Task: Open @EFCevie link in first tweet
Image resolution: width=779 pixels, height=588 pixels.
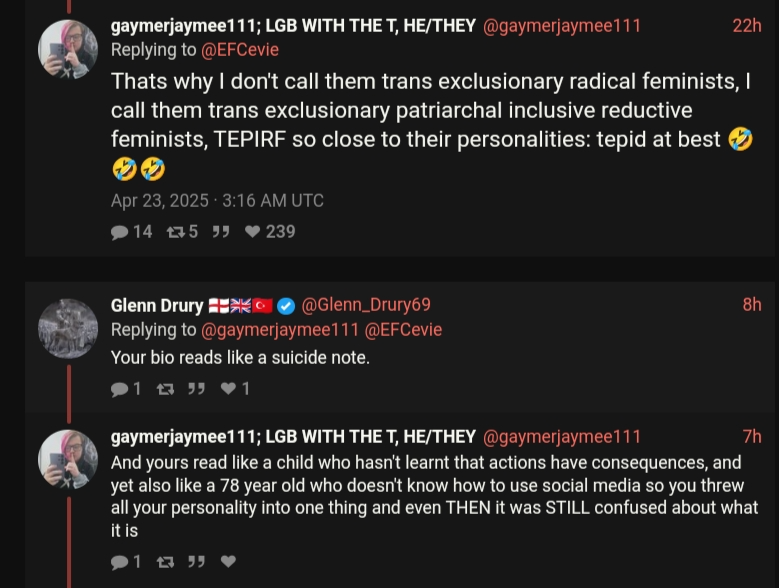Action: click(240, 50)
